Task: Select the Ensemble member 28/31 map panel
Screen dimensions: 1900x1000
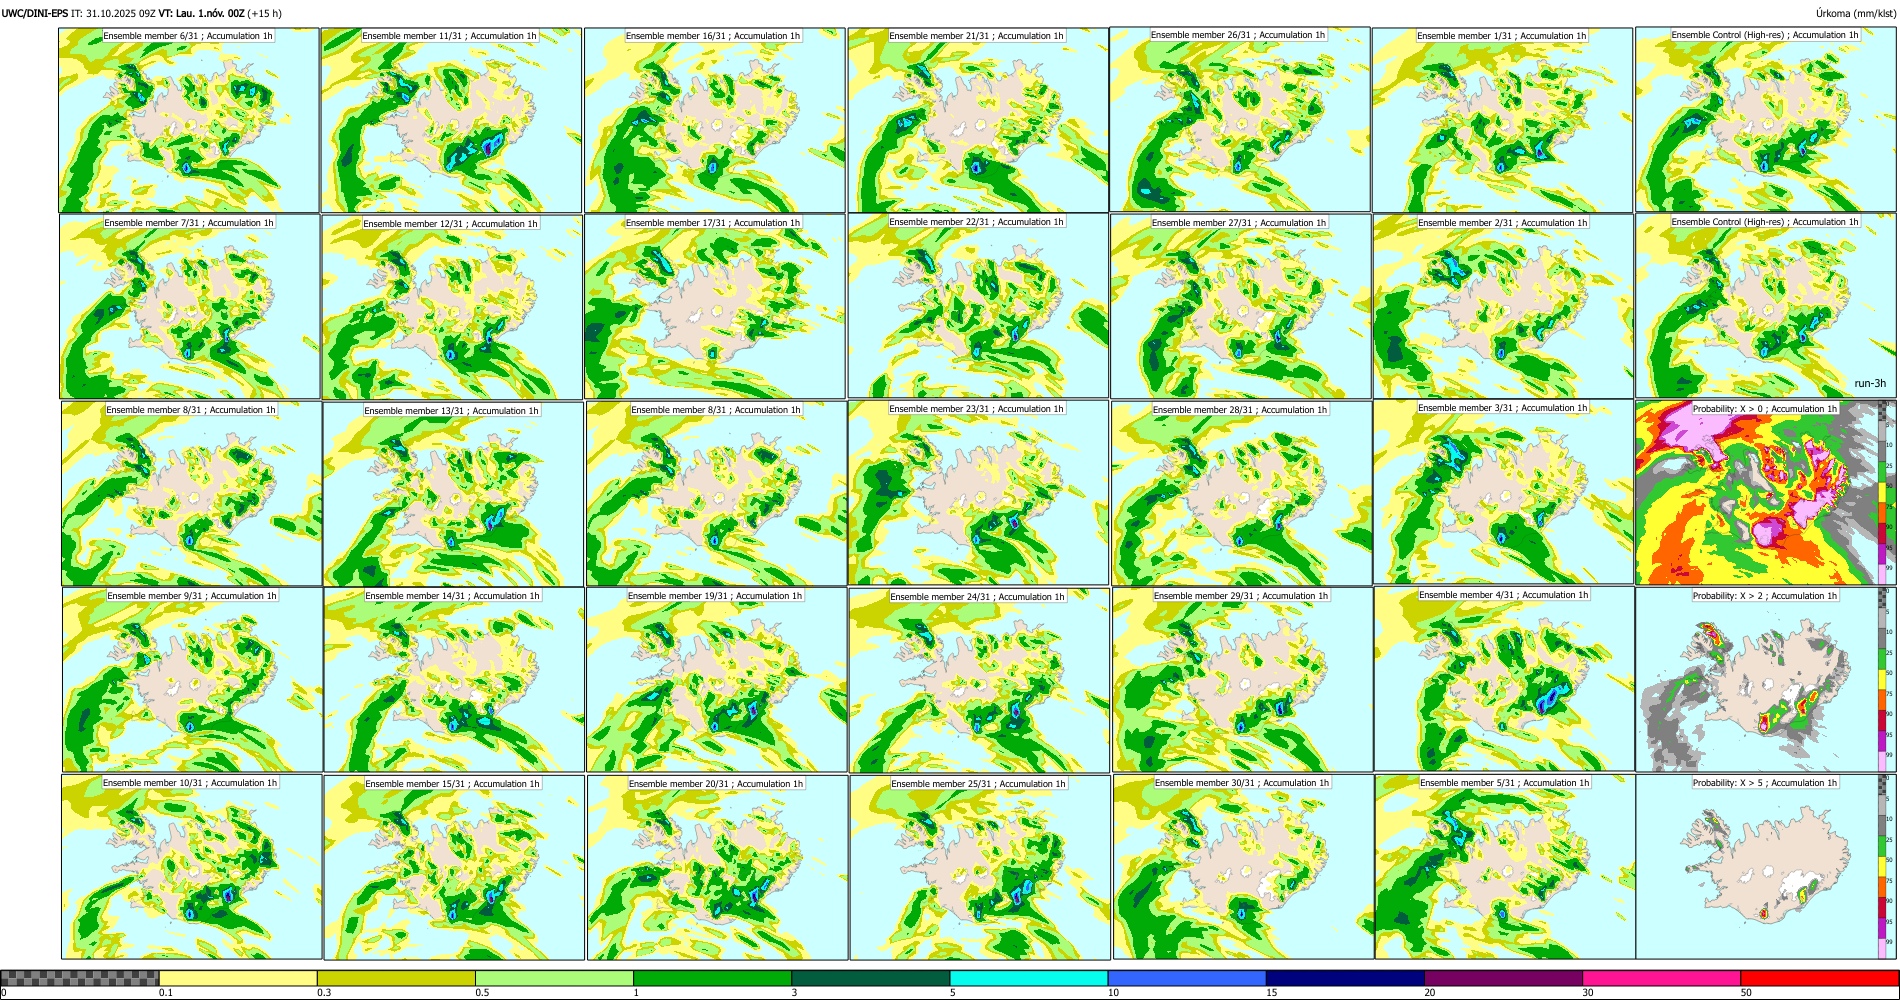Action: [x=1241, y=493]
